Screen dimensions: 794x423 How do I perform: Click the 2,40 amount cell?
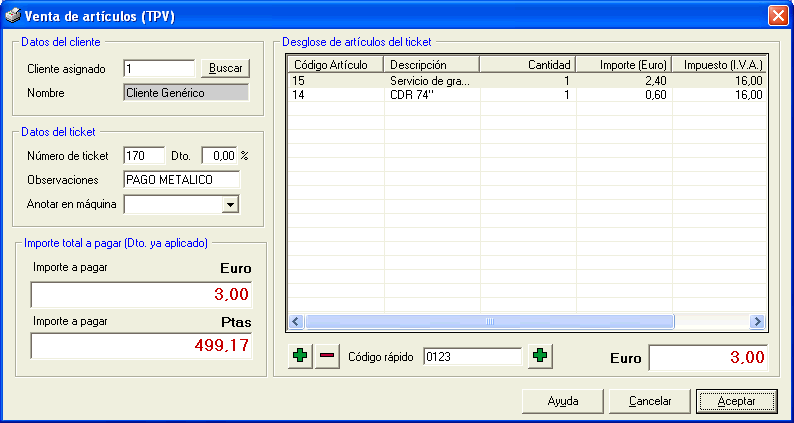(624, 81)
